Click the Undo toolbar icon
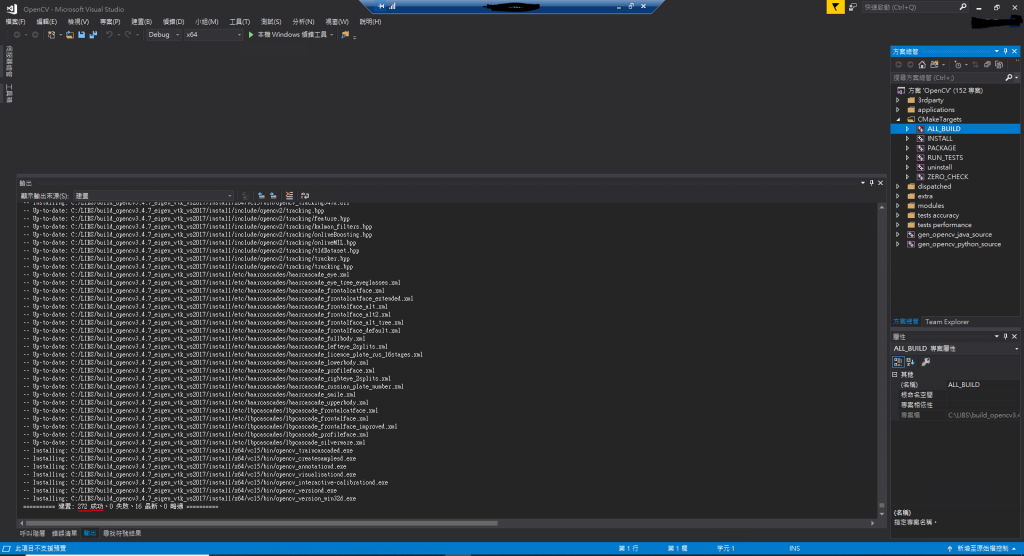The height and width of the screenshot is (556, 1024). pos(109,35)
